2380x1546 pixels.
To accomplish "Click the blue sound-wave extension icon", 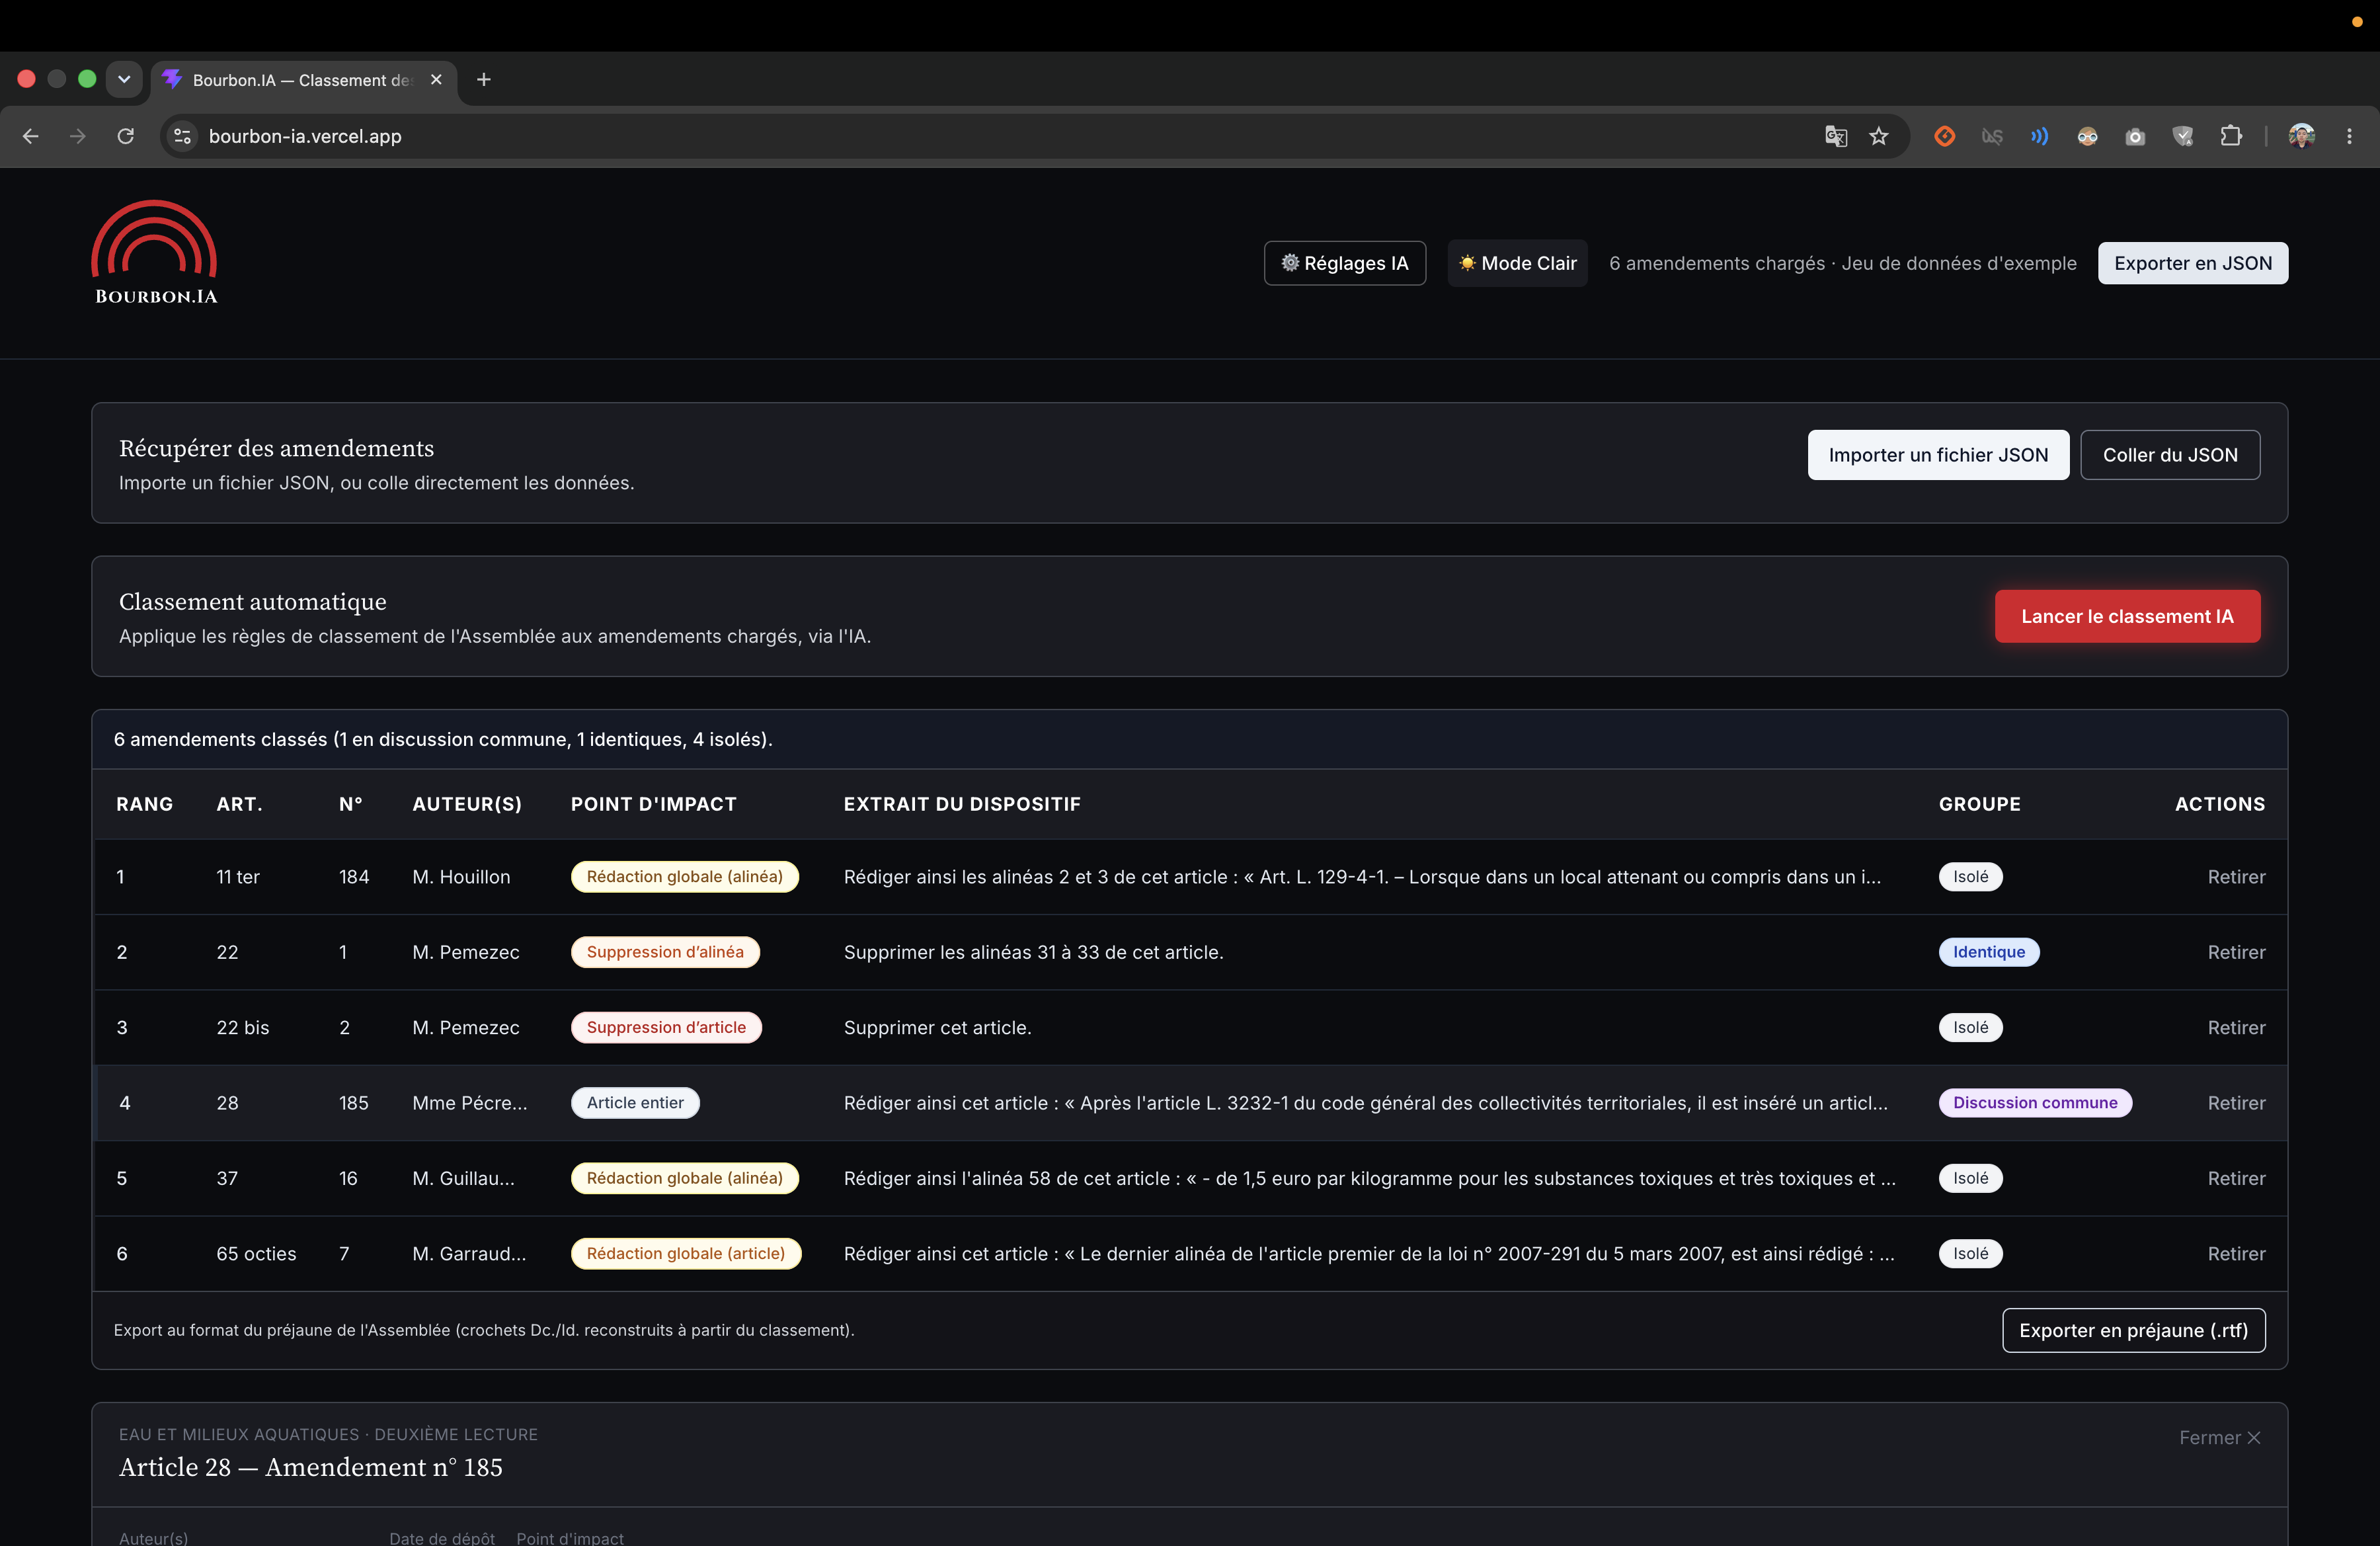I will tap(2039, 136).
